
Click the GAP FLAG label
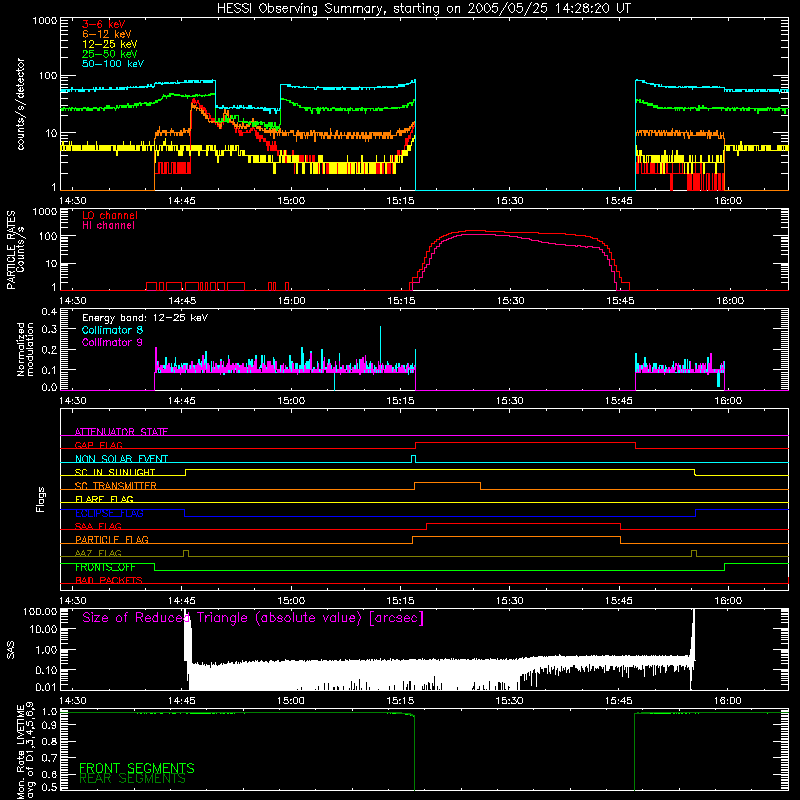tap(98, 445)
